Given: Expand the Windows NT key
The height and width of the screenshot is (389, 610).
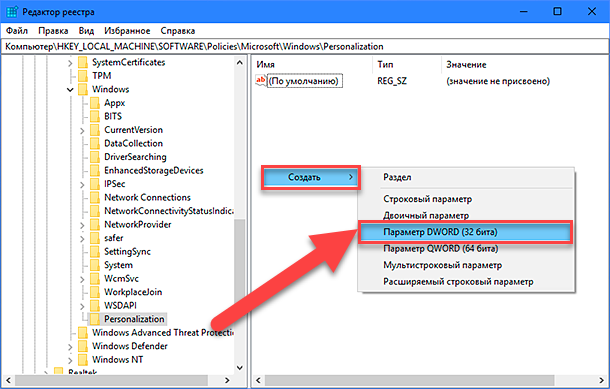Looking at the screenshot, I should tap(70, 360).
